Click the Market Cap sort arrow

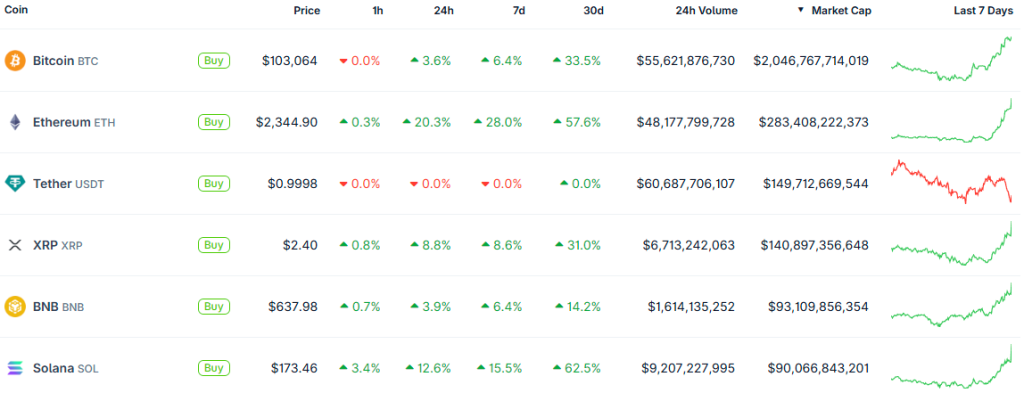pyautogui.click(x=800, y=10)
